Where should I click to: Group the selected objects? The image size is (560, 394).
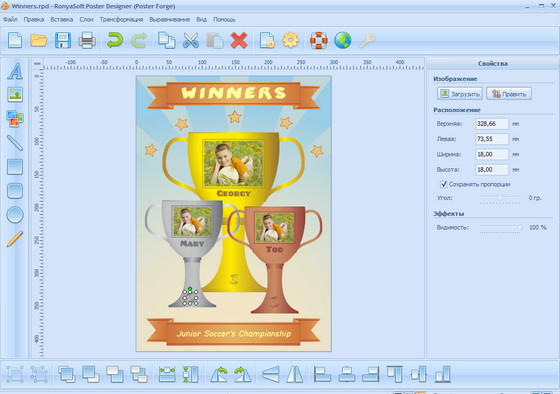[x=15, y=374]
